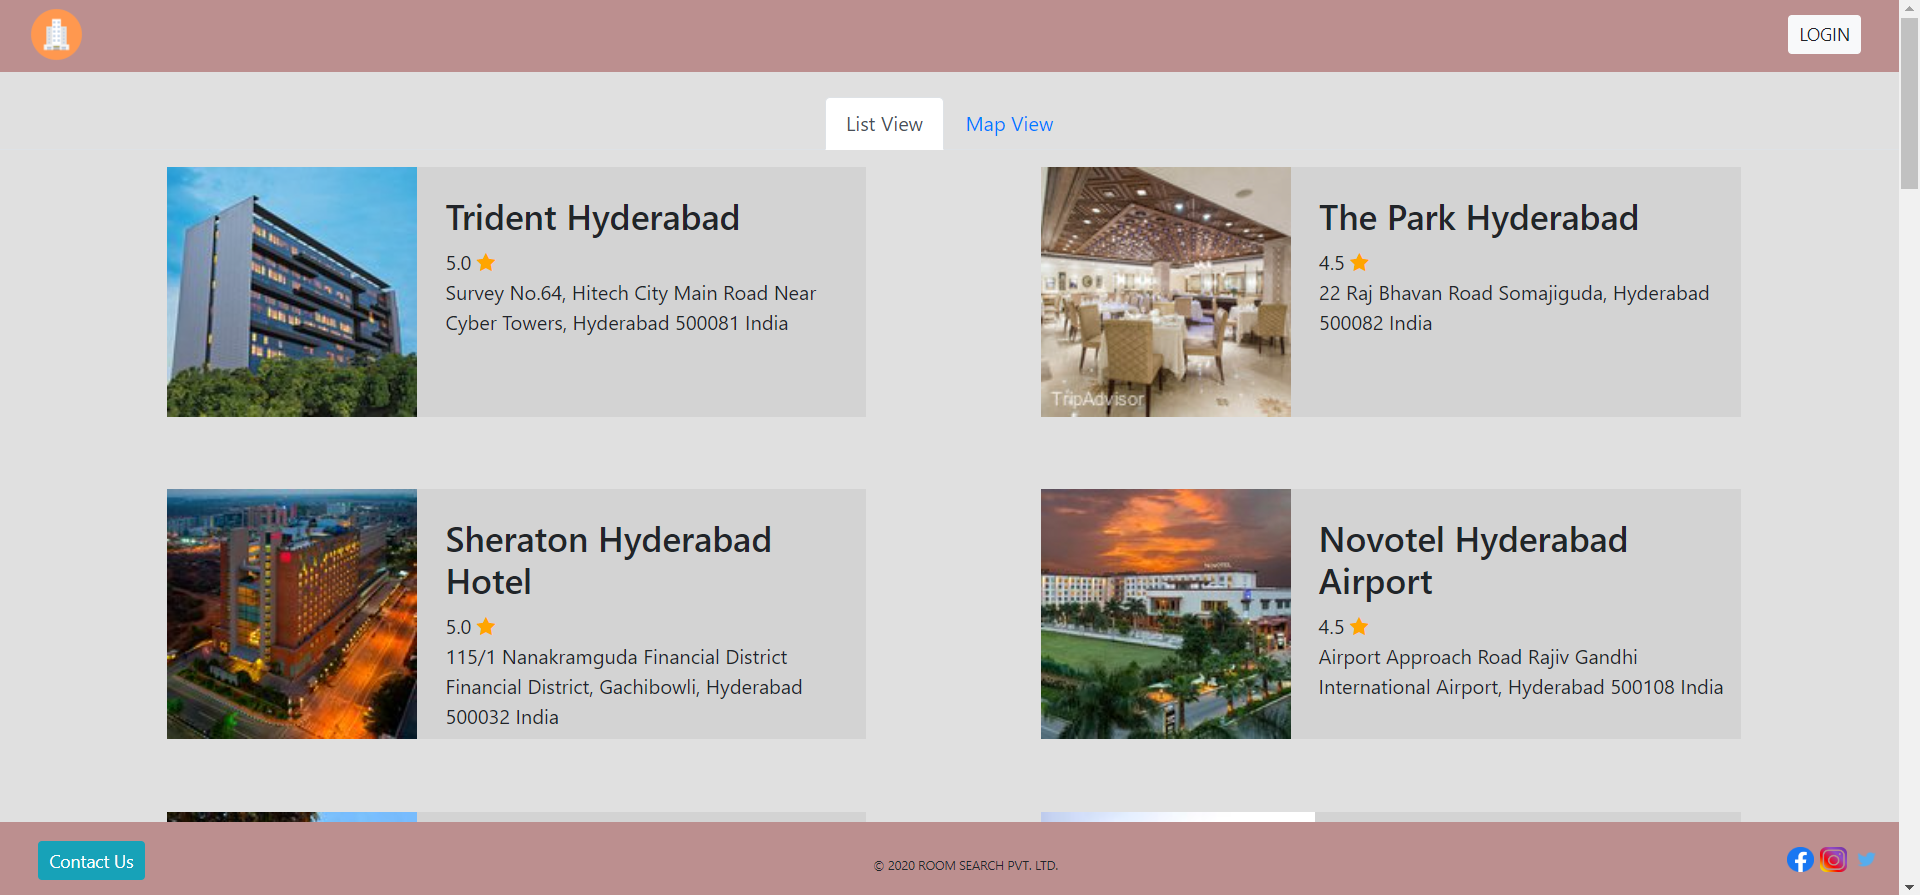1920x895 pixels.
Task: Click the address "115/1 Nanakramguda Financial District"
Action: (x=624, y=687)
